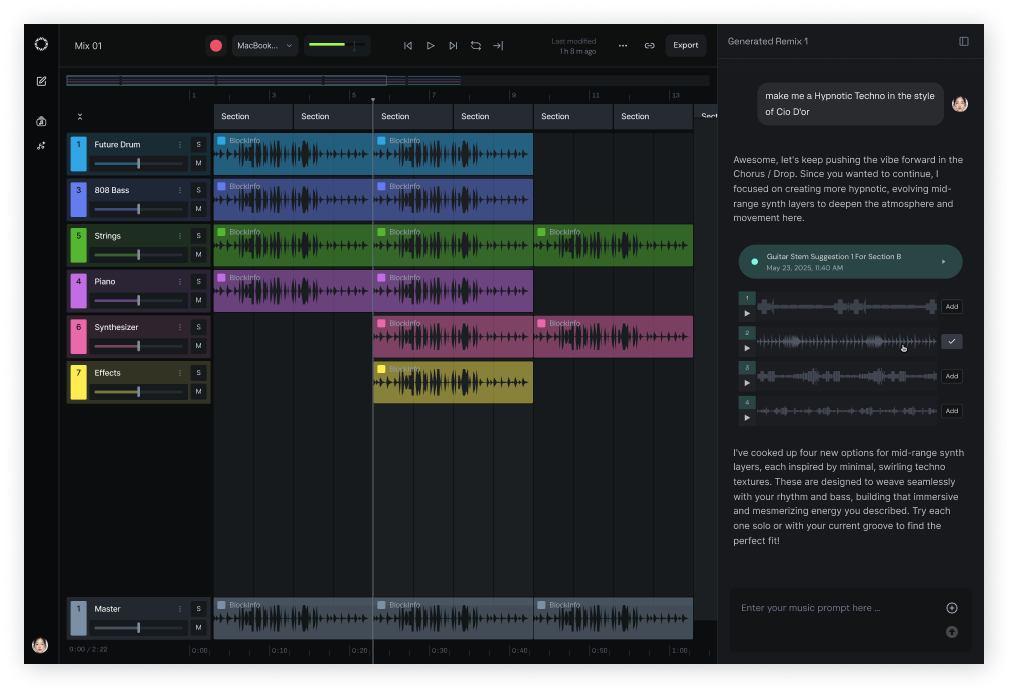Image resolution: width=1014 pixels, height=694 pixels.
Task: Adjust the Master volume slider
Action: (x=138, y=628)
